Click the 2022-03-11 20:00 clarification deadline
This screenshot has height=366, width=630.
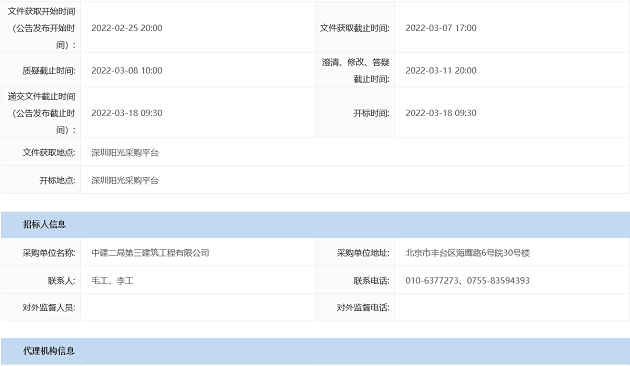point(441,70)
